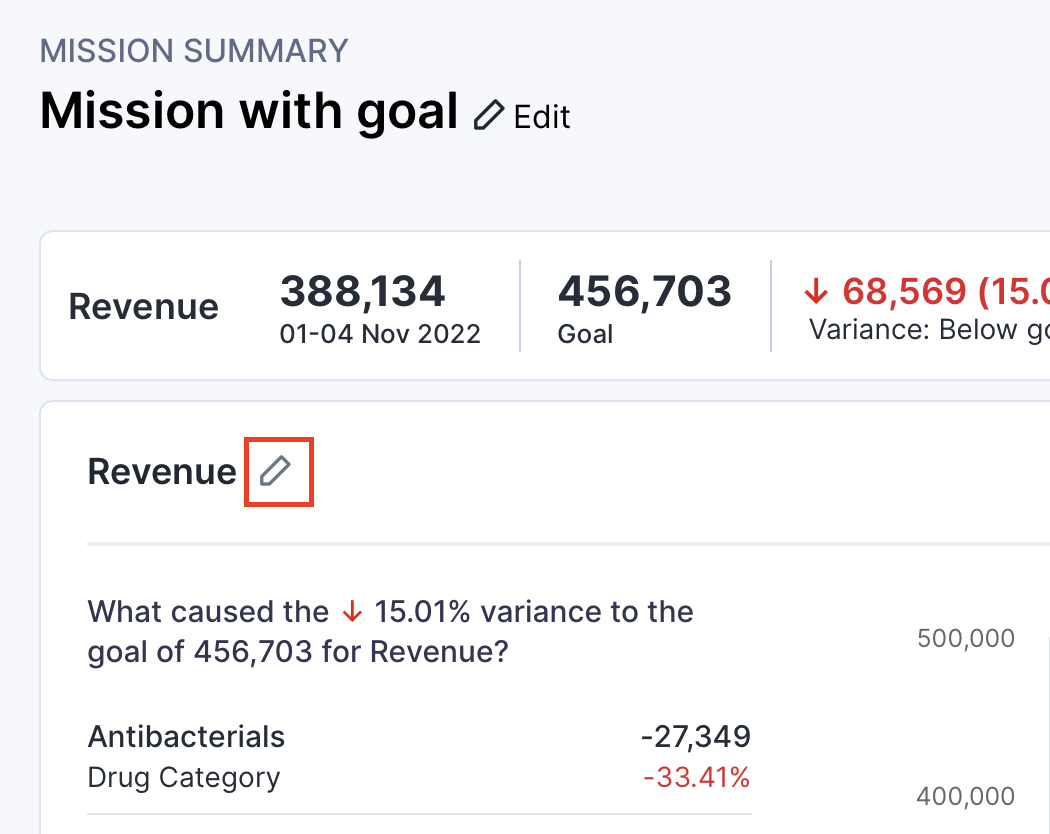1050x834 pixels.
Task: Click the Goal label under 456,703
Action: (x=585, y=334)
